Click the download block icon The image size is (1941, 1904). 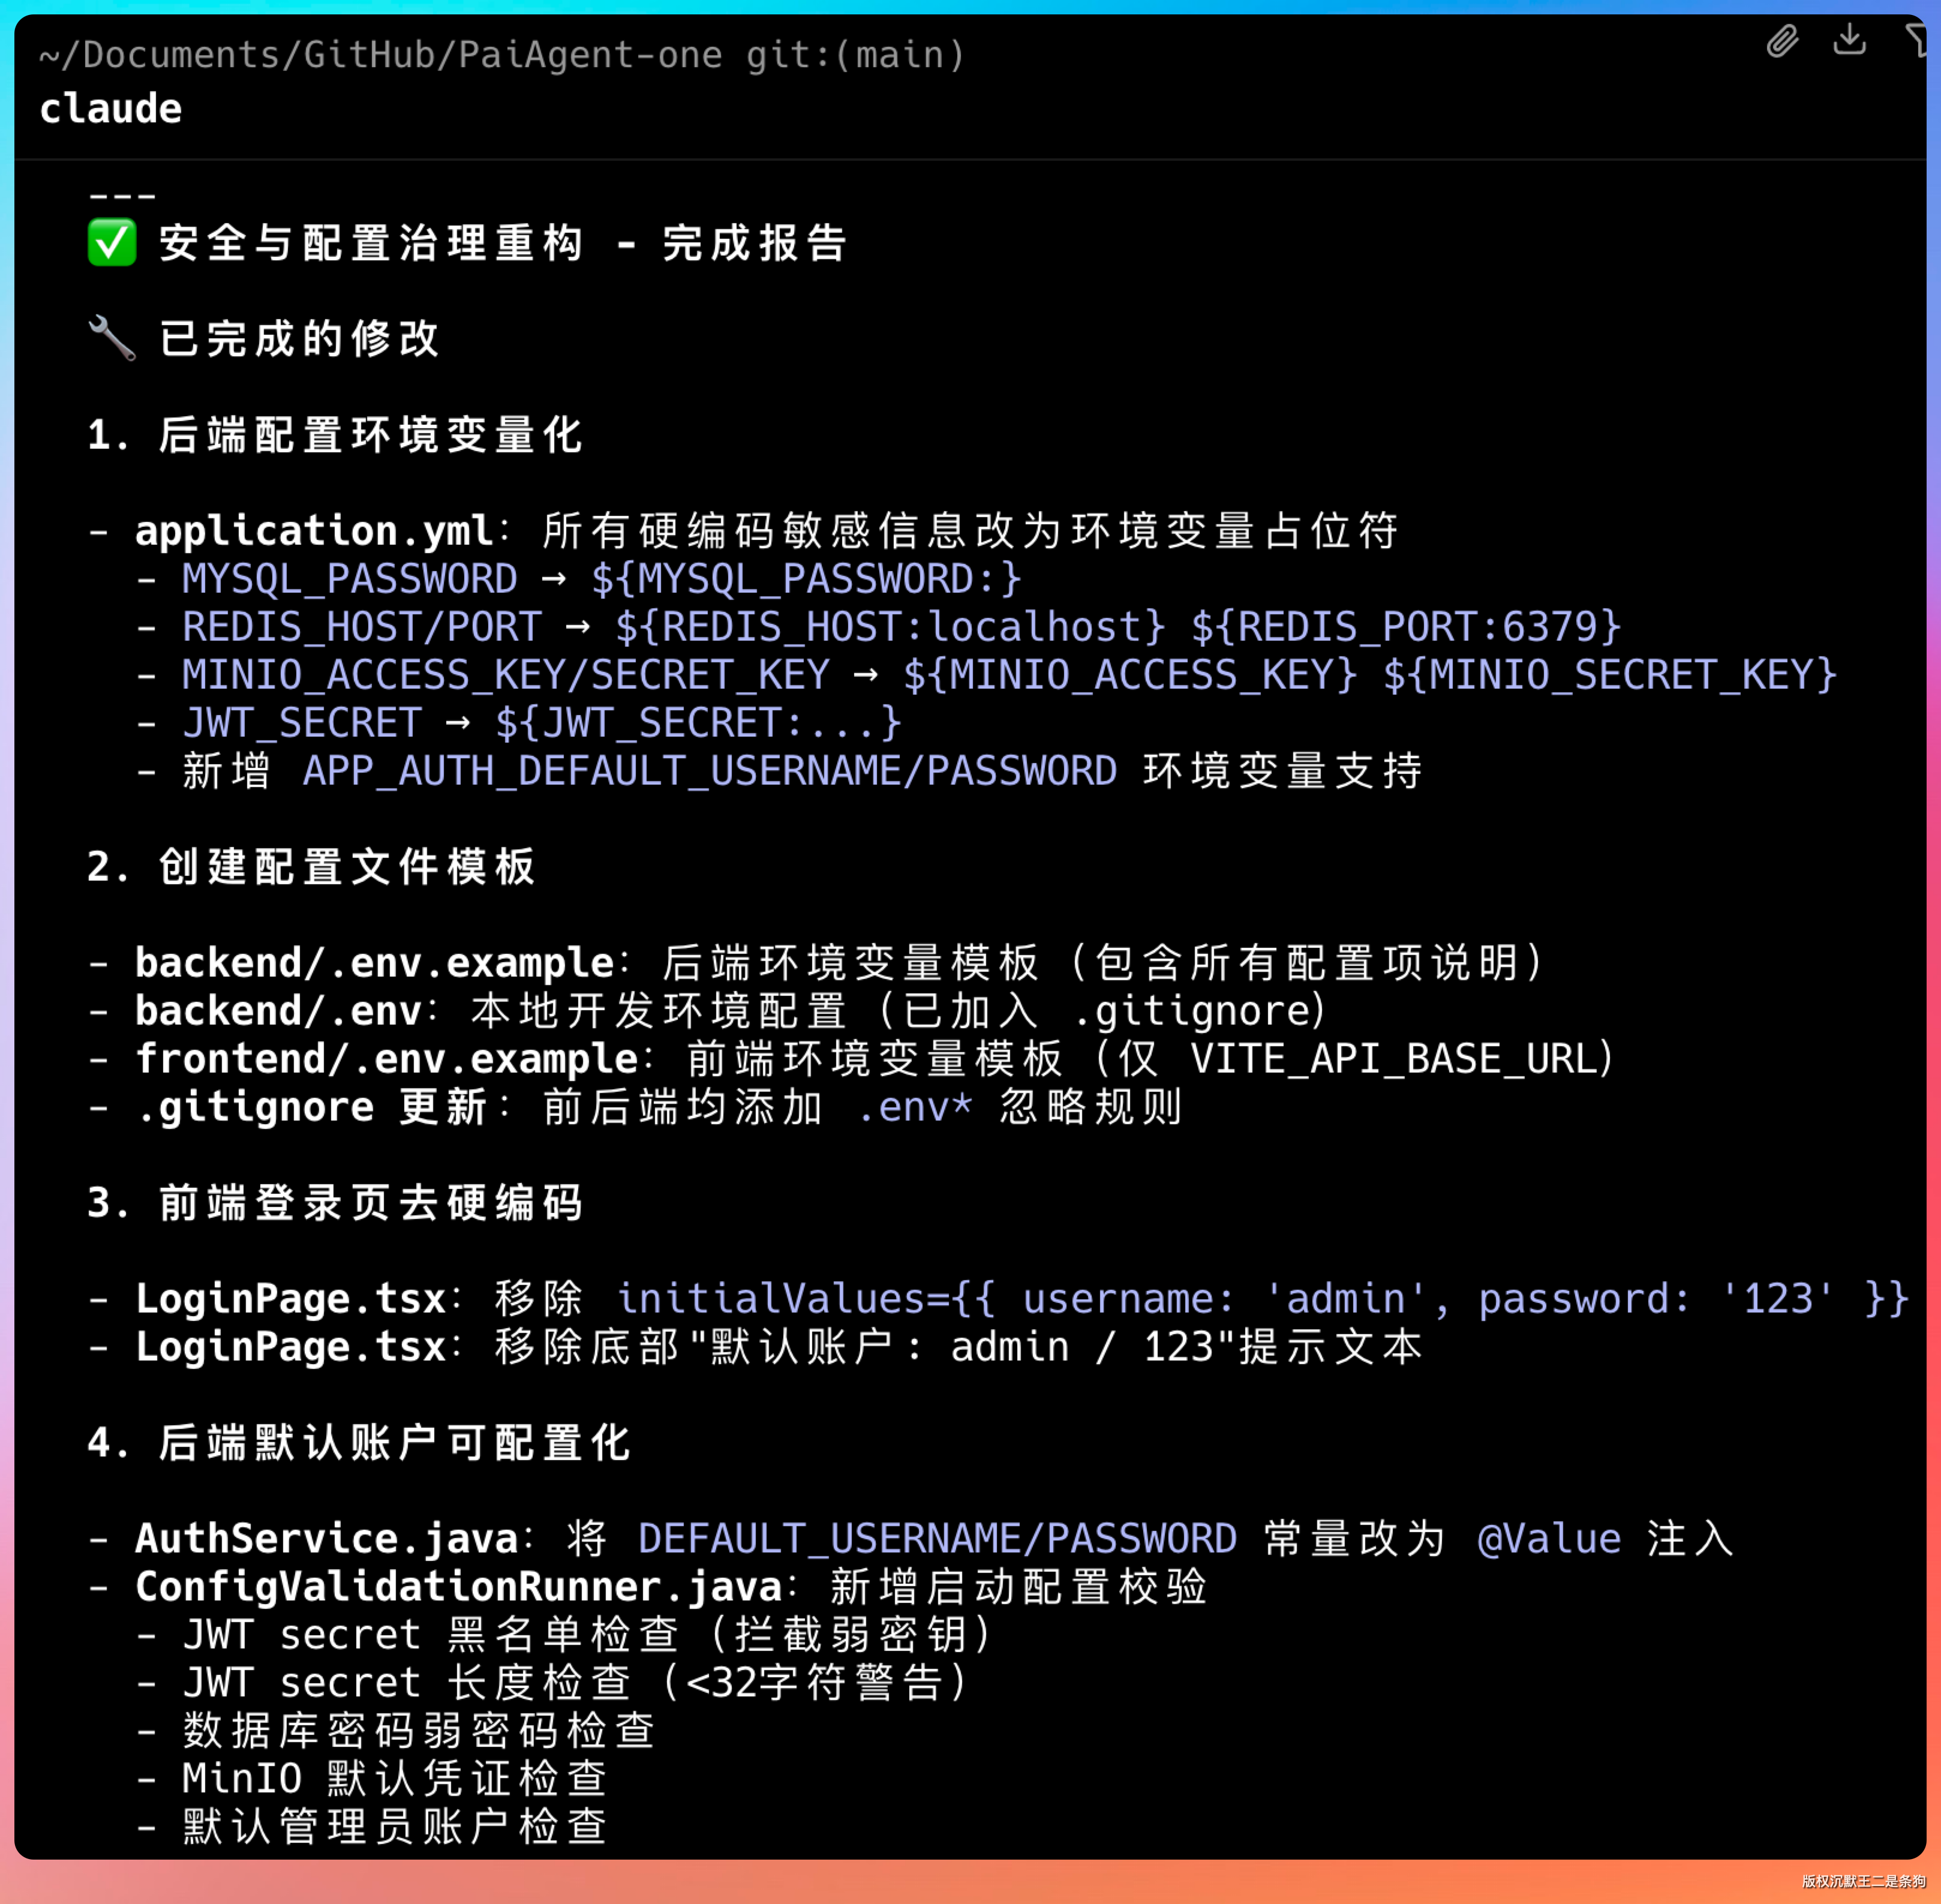pyautogui.click(x=1849, y=40)
